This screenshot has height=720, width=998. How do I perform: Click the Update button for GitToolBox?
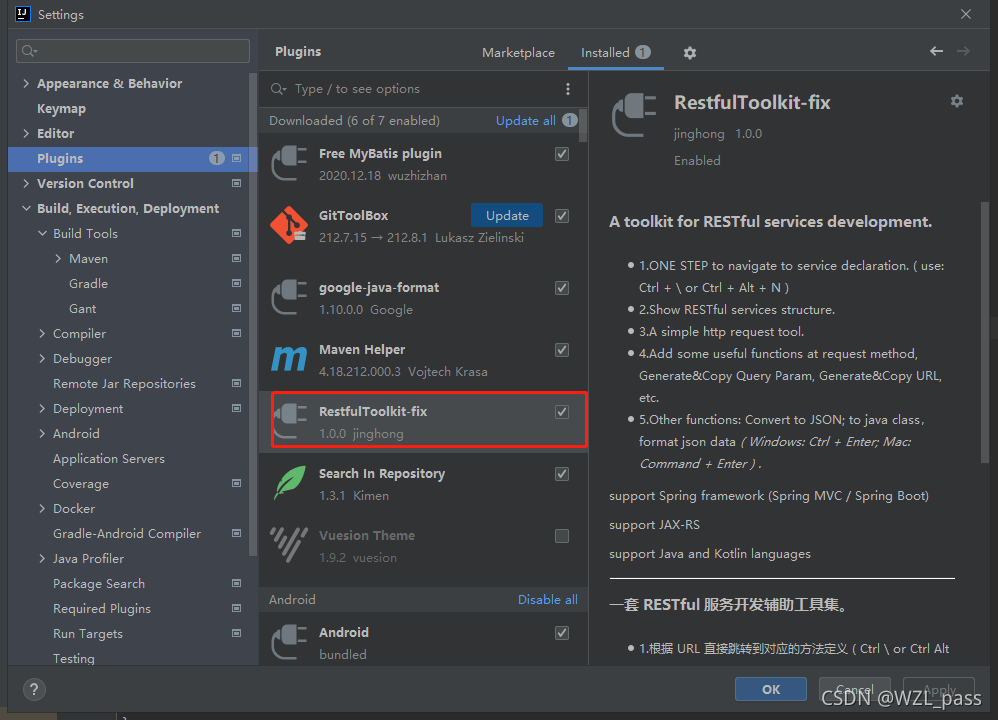click(x=507, y=216)
